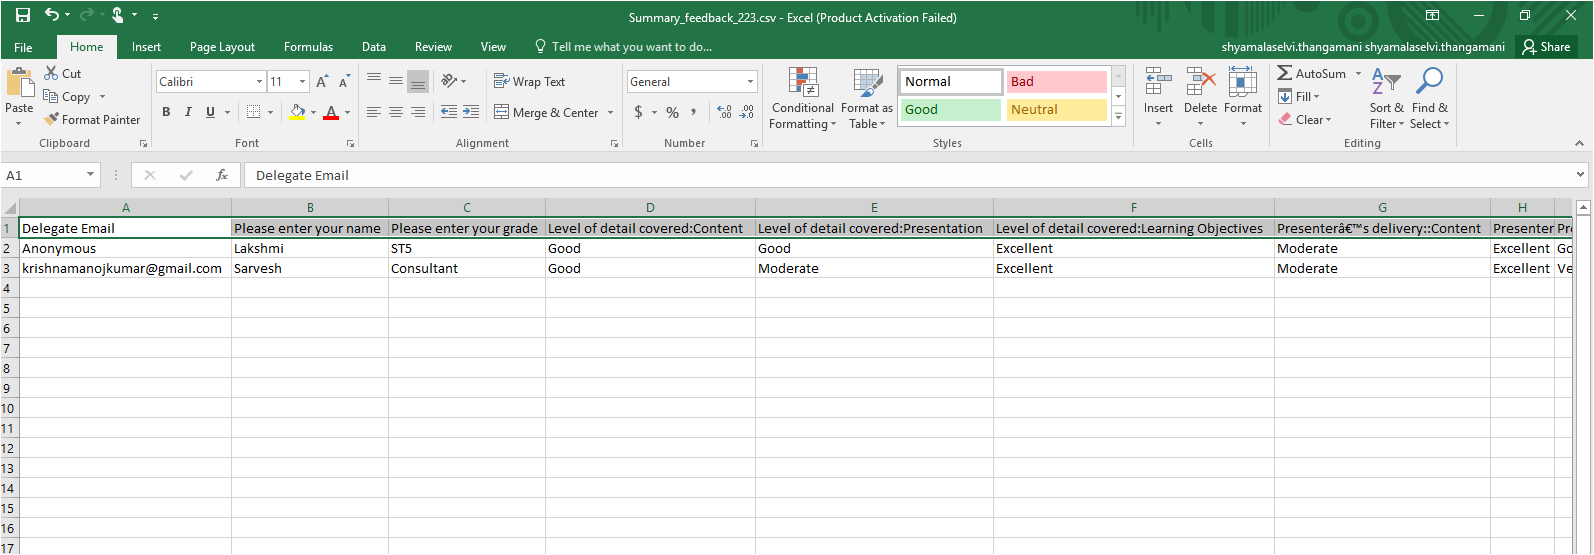Click the Insert Function fx icon

point(222,175)
